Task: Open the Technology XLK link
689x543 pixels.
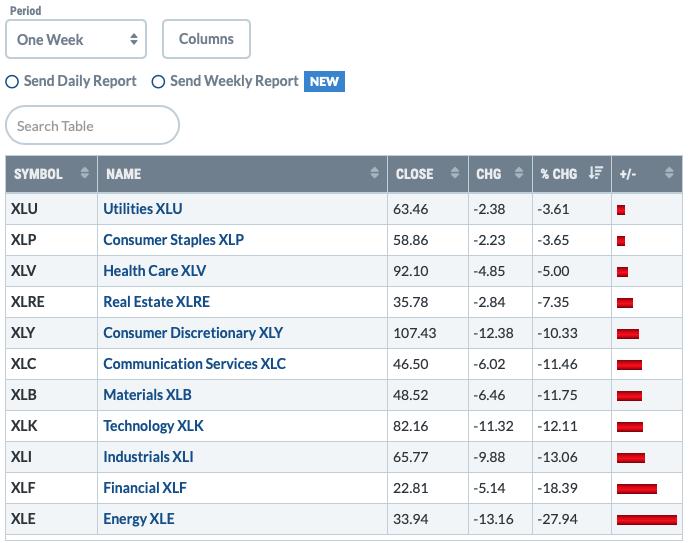Action: 153,426
